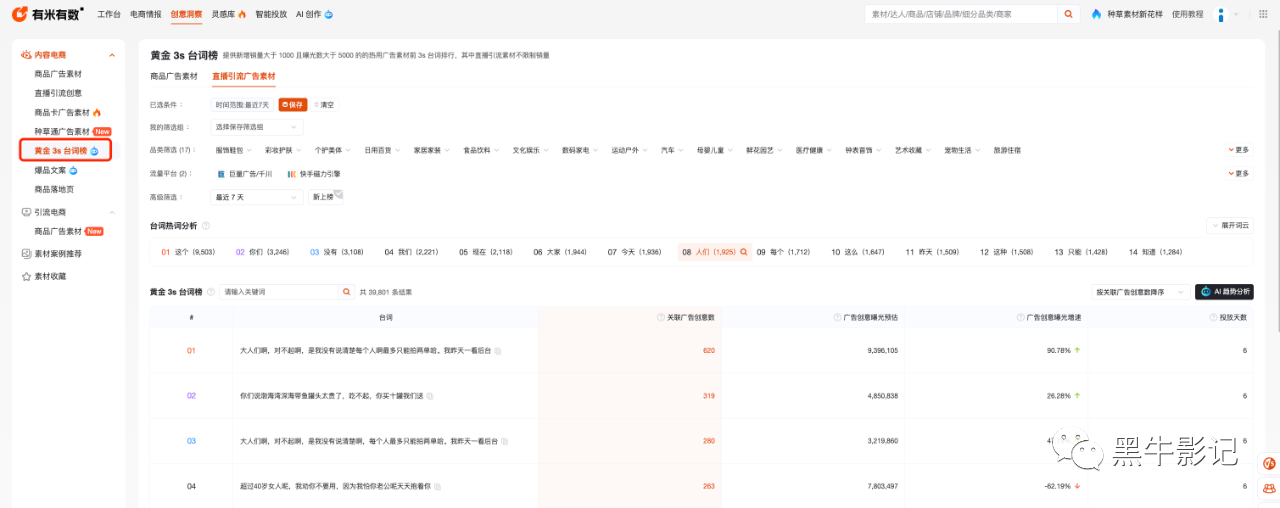Click the 种草素材新花样 rocket notice
The image size is (1280, 508).
pos(1125,14)
